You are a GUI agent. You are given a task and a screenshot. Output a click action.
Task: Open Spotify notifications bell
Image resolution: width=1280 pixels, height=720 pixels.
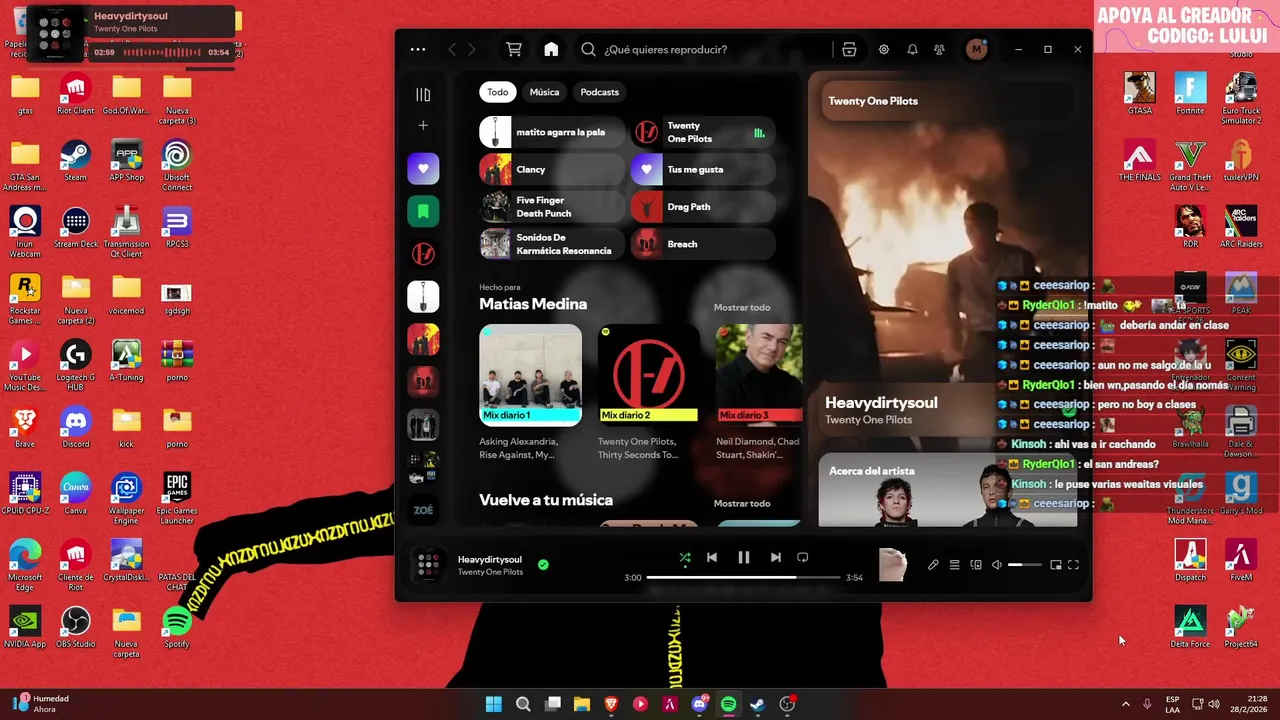pos(912,49)
